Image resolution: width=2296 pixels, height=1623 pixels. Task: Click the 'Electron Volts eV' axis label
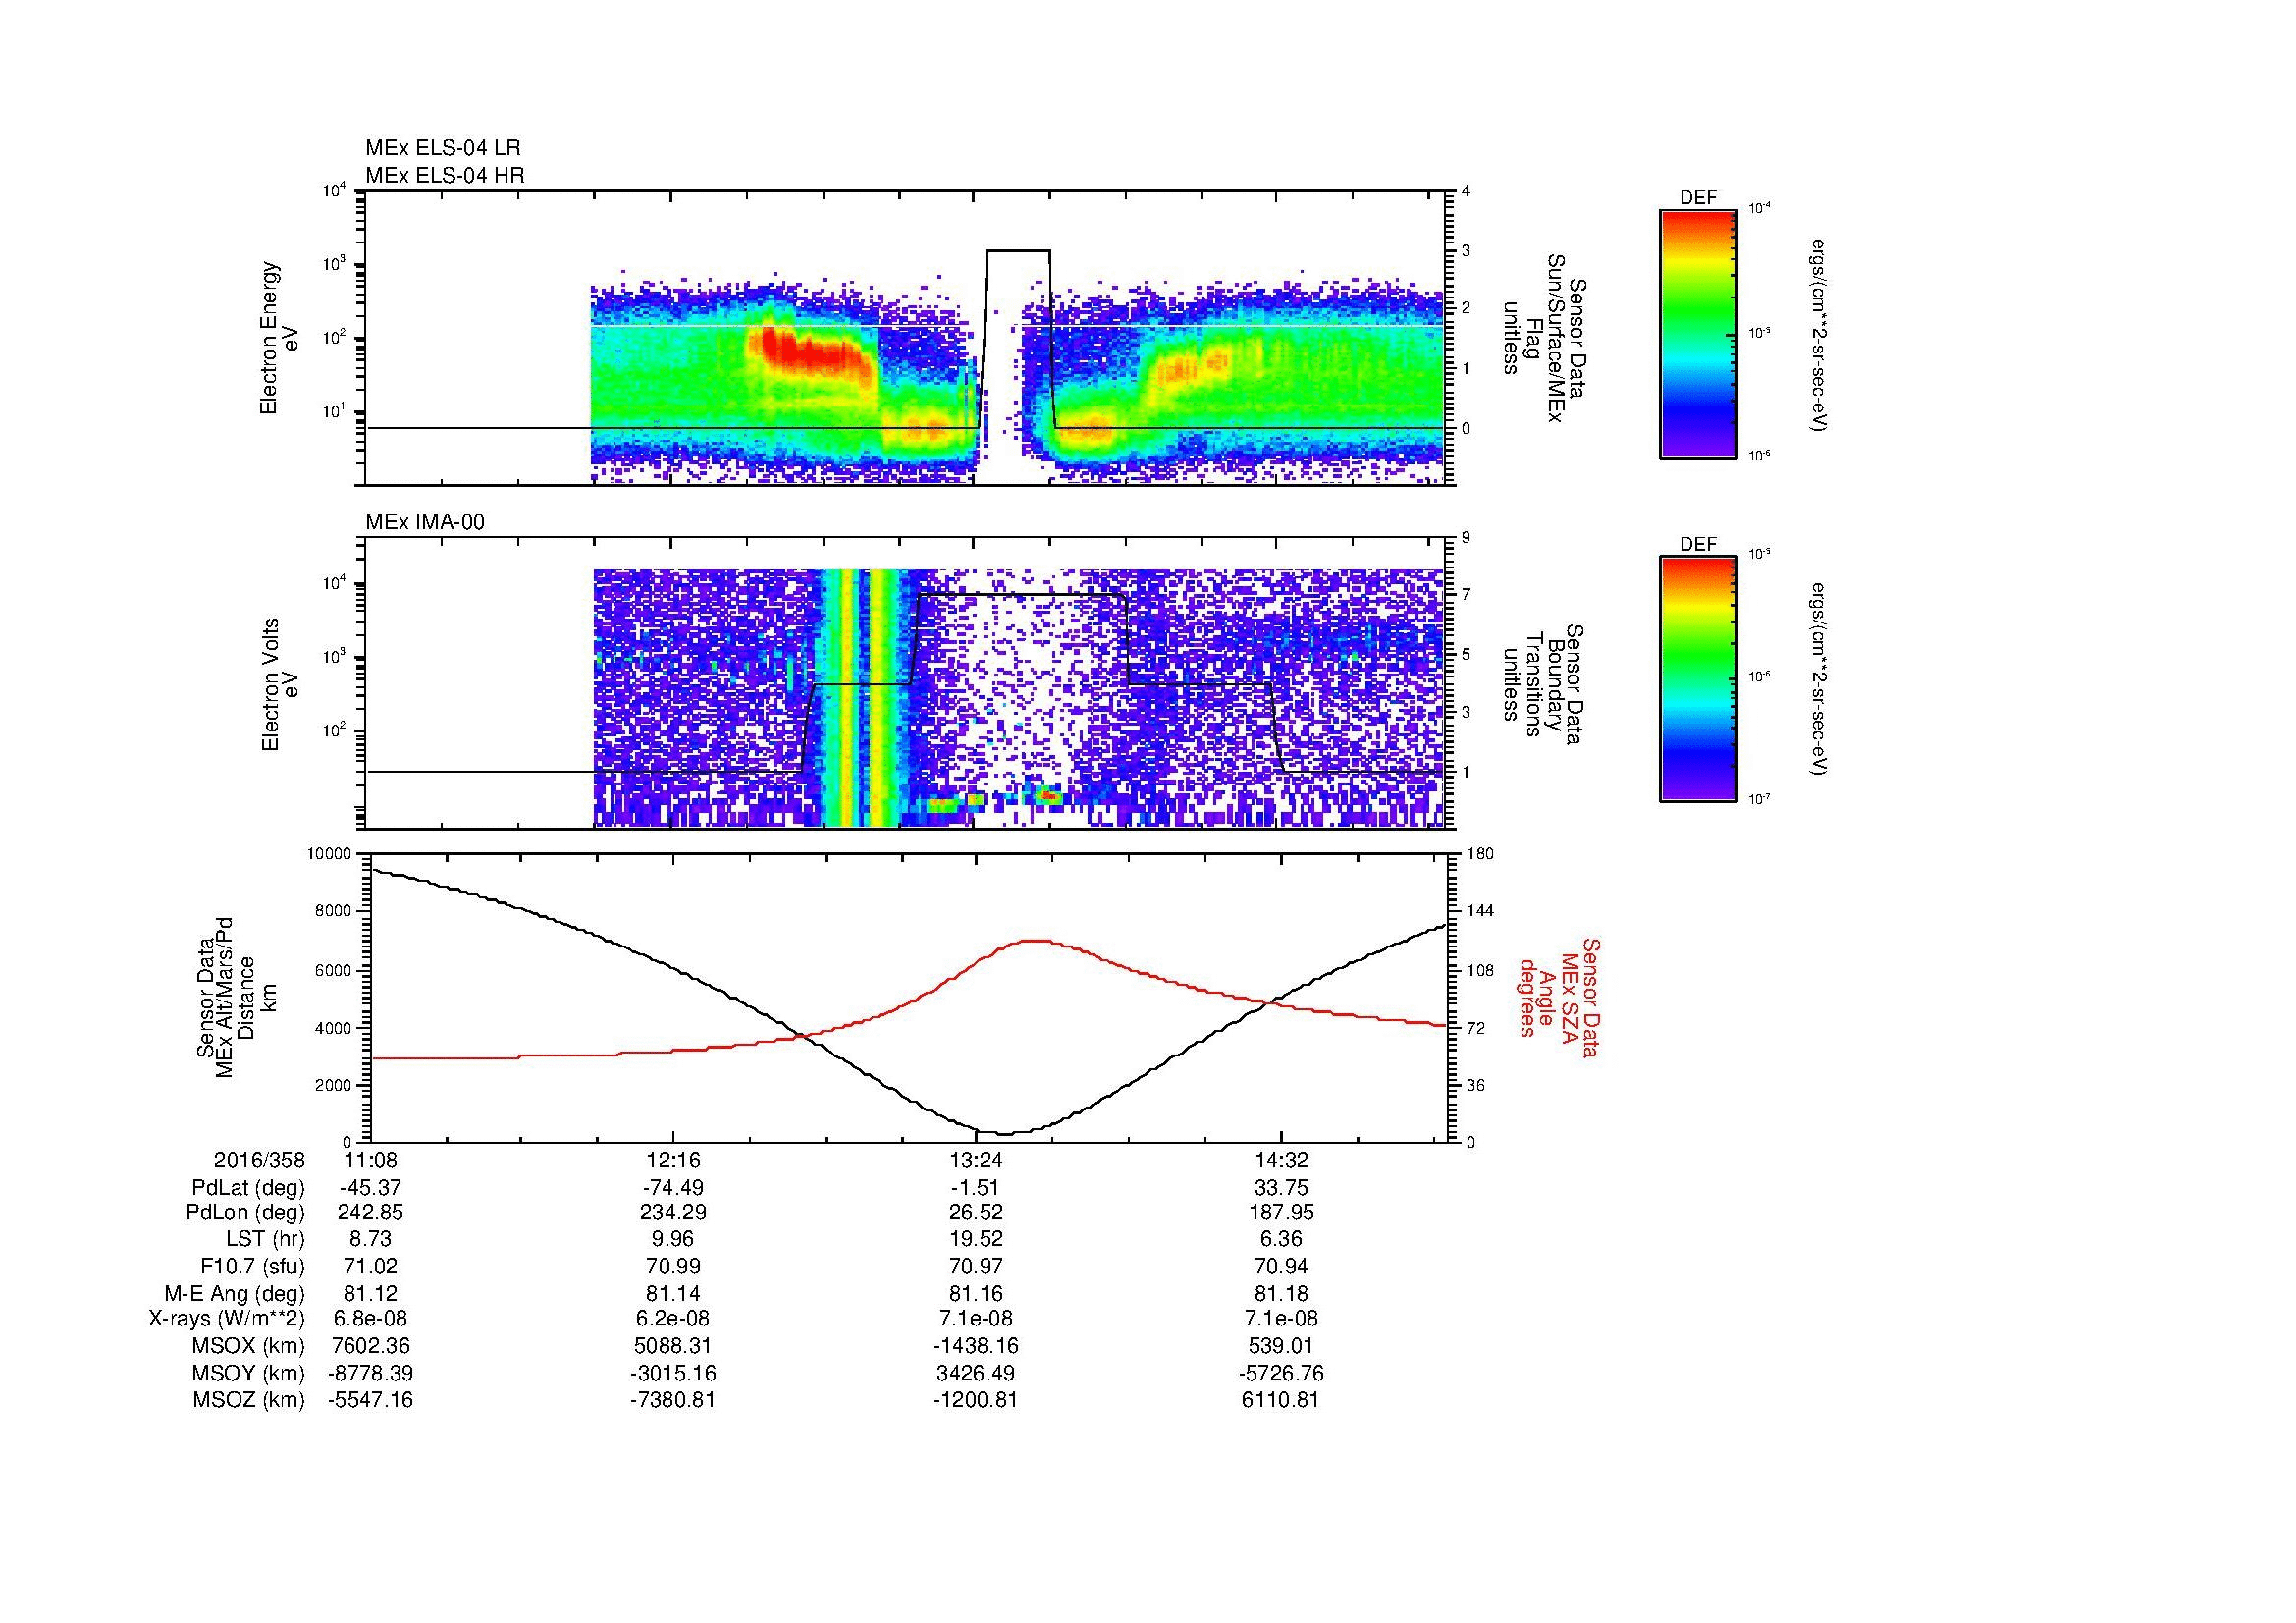tap(280, 685)
